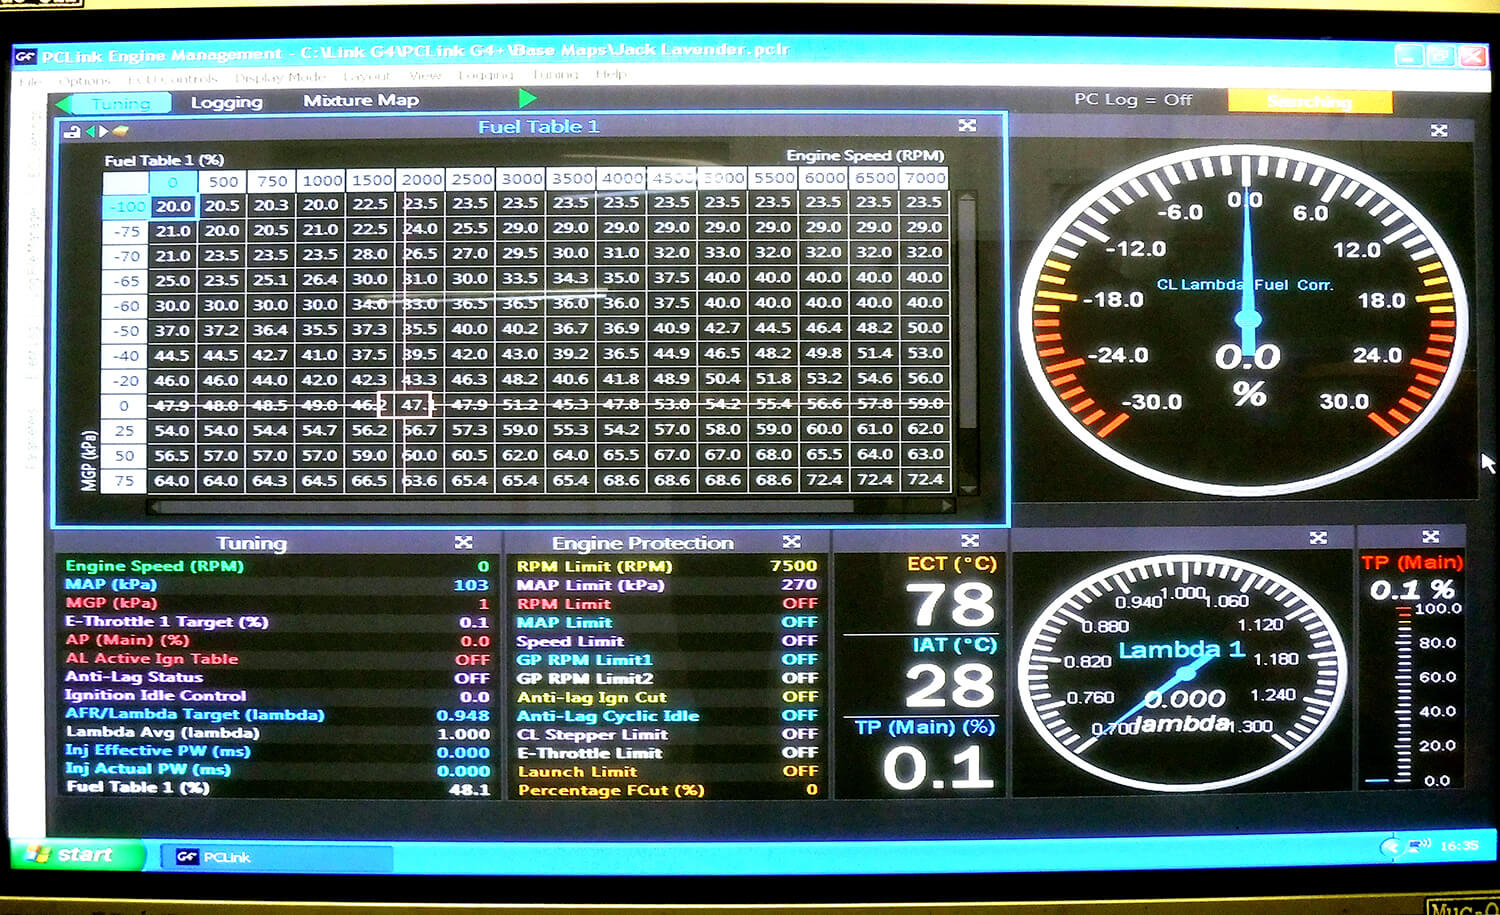The width and height of the screenshot is (1500, 915).
Task: Click green right arrow after Mixture Map tab
Action: [528, 98]
